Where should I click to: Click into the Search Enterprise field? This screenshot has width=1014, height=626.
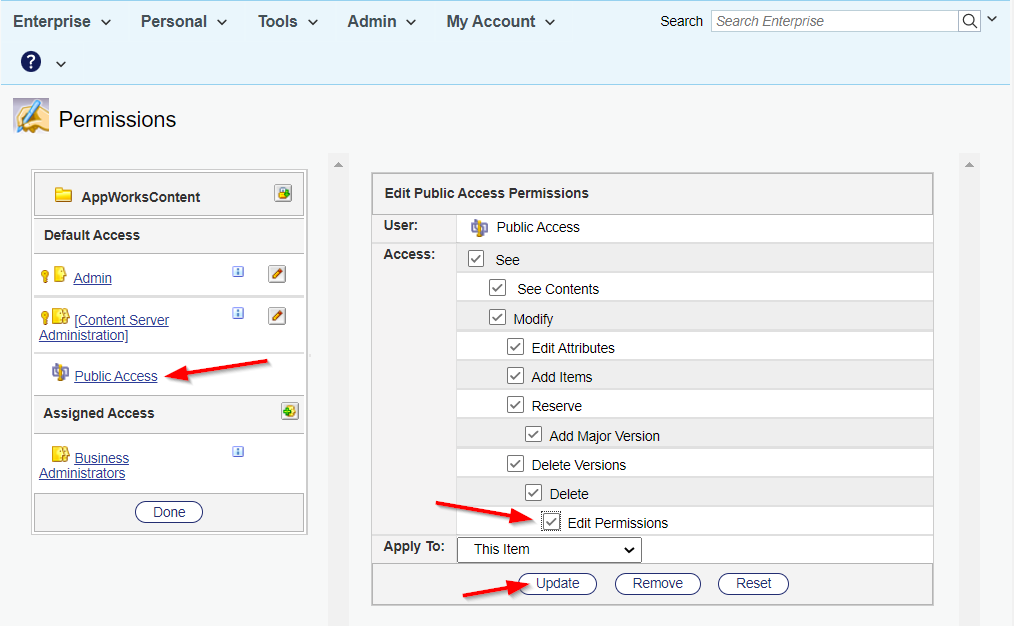833,21
